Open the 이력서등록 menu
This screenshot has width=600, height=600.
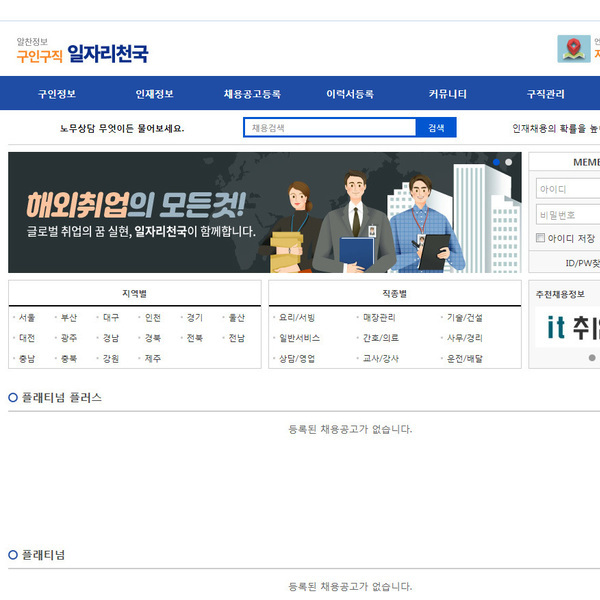(x=350, y=94)
